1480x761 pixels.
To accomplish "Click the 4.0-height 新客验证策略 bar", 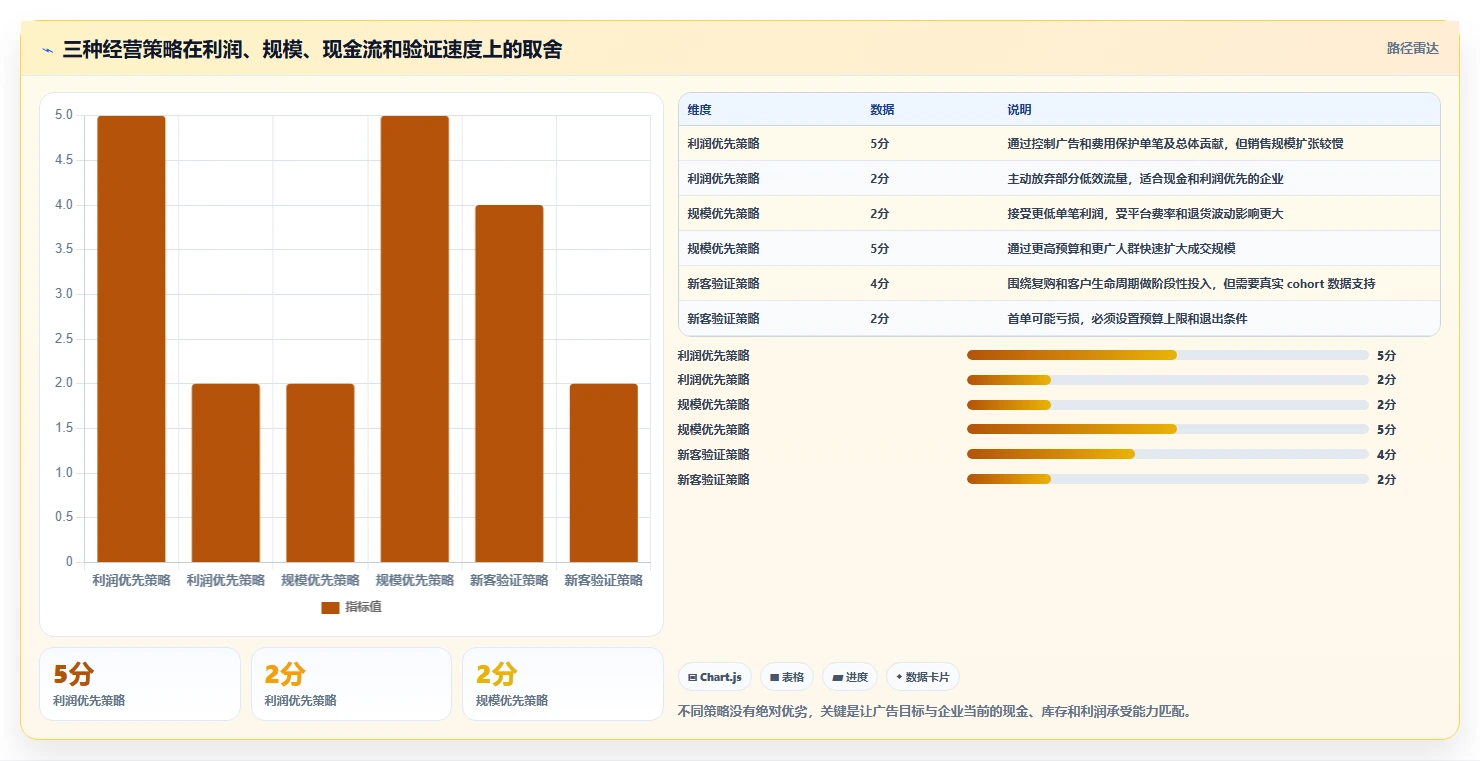I will click(x=509, y=384).
